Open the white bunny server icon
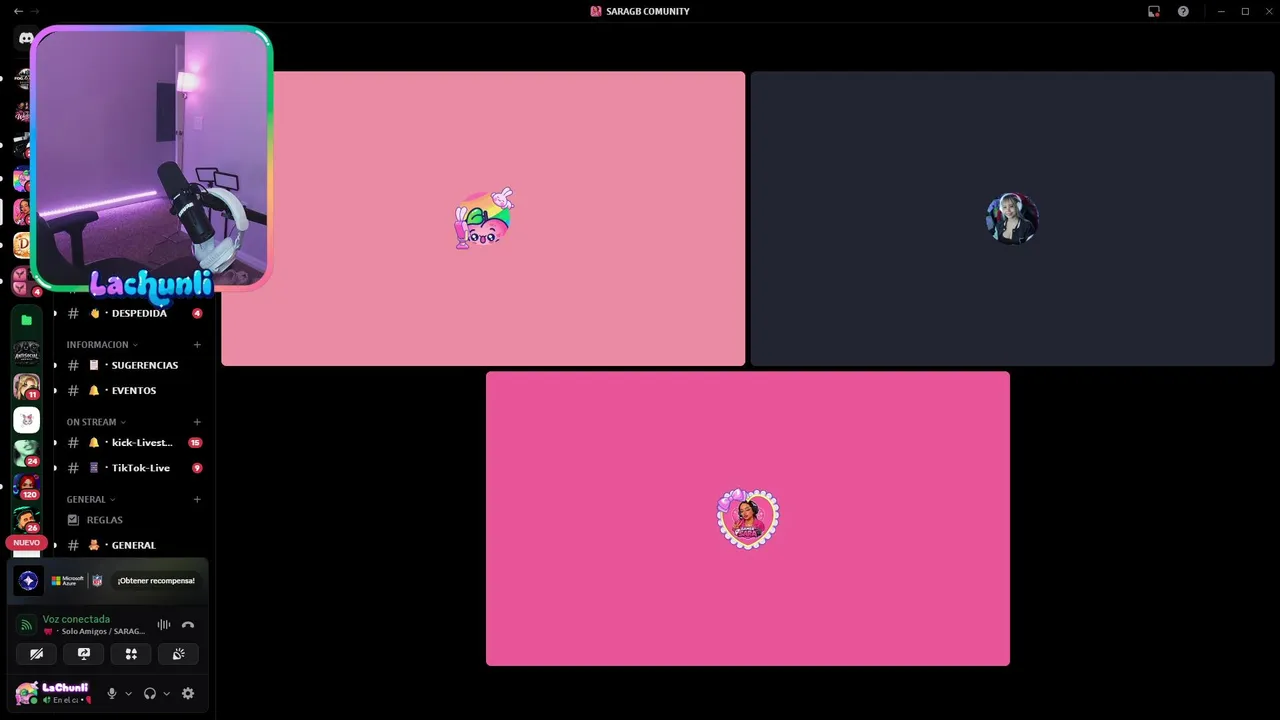Viewport: 1280px width, 720px height. click(x=26, y=420)
